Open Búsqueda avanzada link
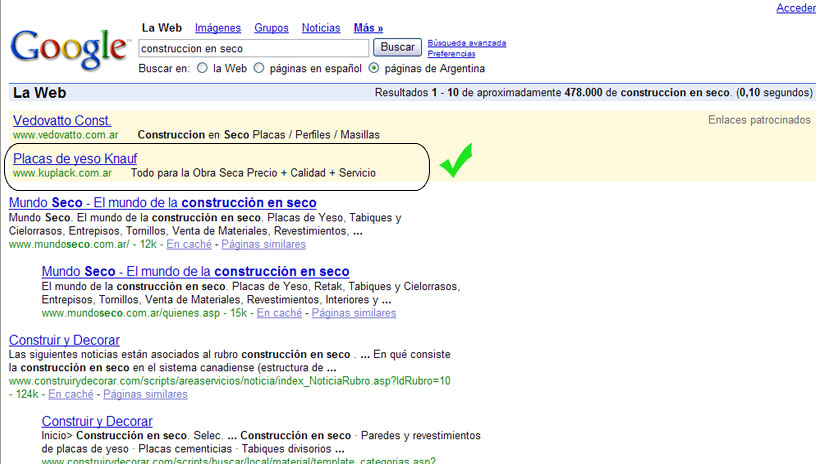822x464 pixels. [x=467, y=43]
